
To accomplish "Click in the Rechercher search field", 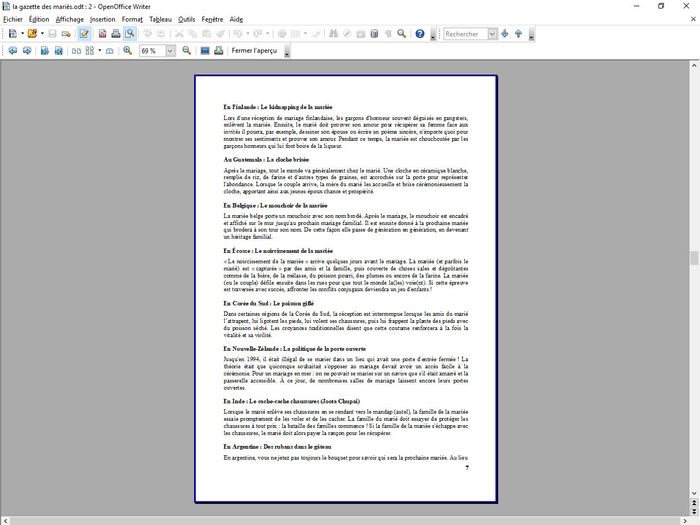I will click(465, 33).
